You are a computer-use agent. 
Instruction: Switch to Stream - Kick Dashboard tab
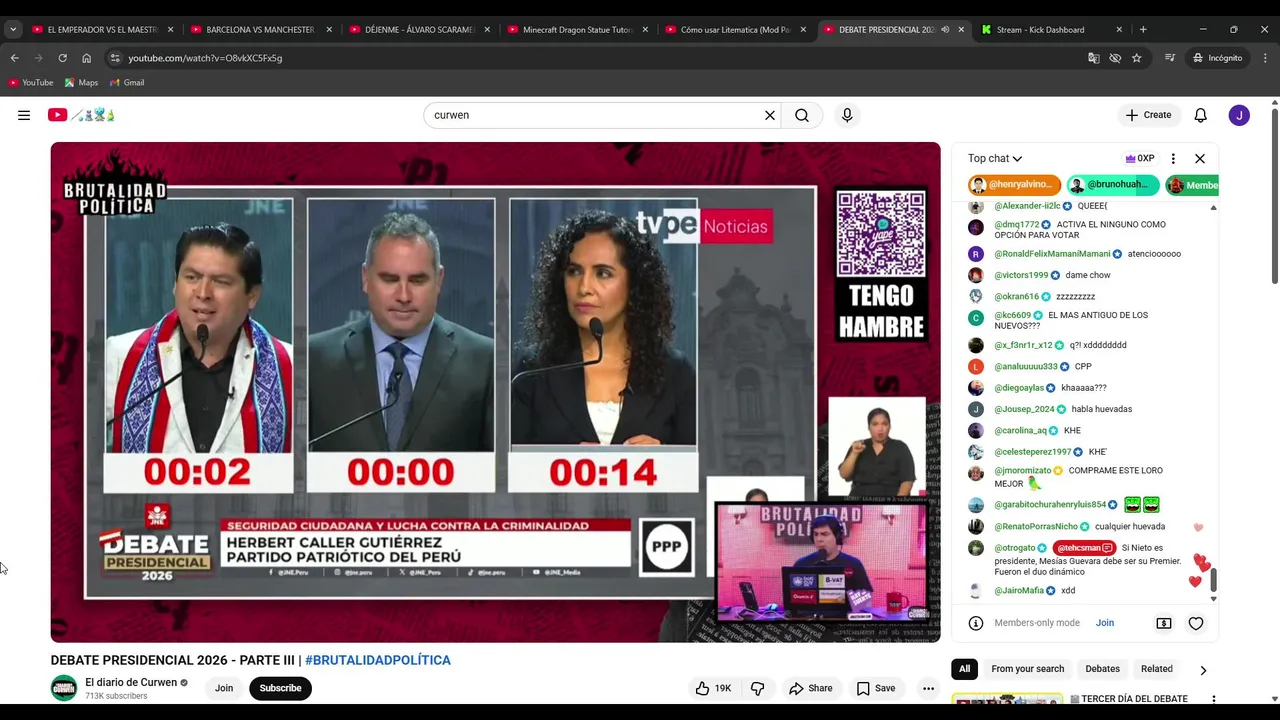tap(1050, 30)
